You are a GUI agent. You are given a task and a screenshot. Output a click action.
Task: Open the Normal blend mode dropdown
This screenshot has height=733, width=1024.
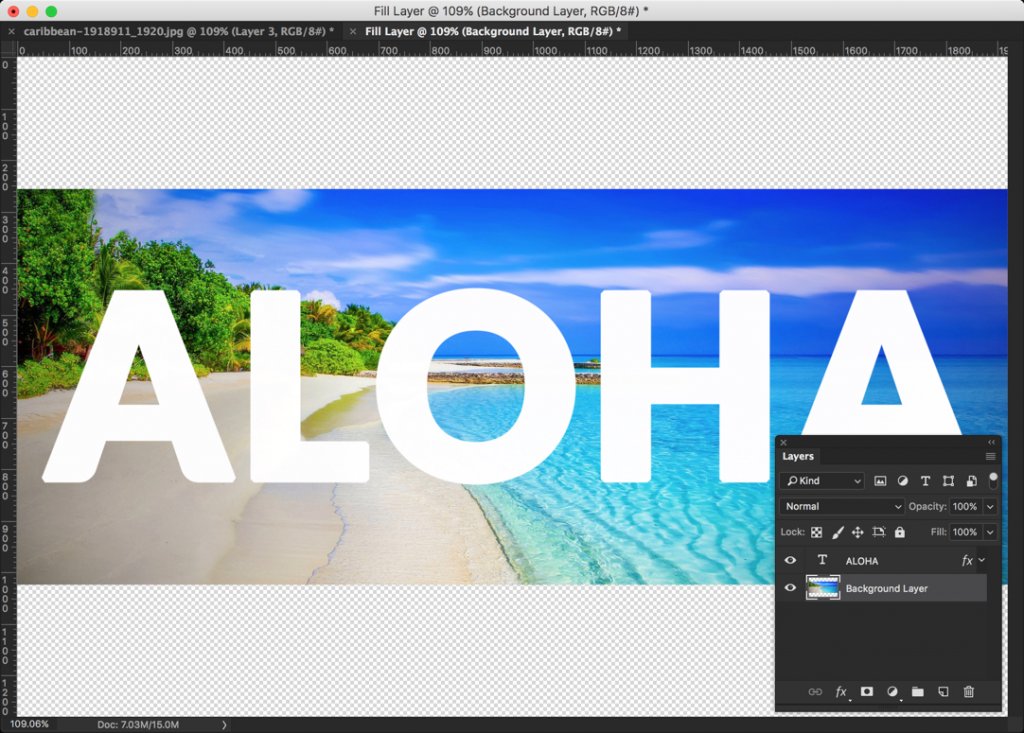[841, 506]
